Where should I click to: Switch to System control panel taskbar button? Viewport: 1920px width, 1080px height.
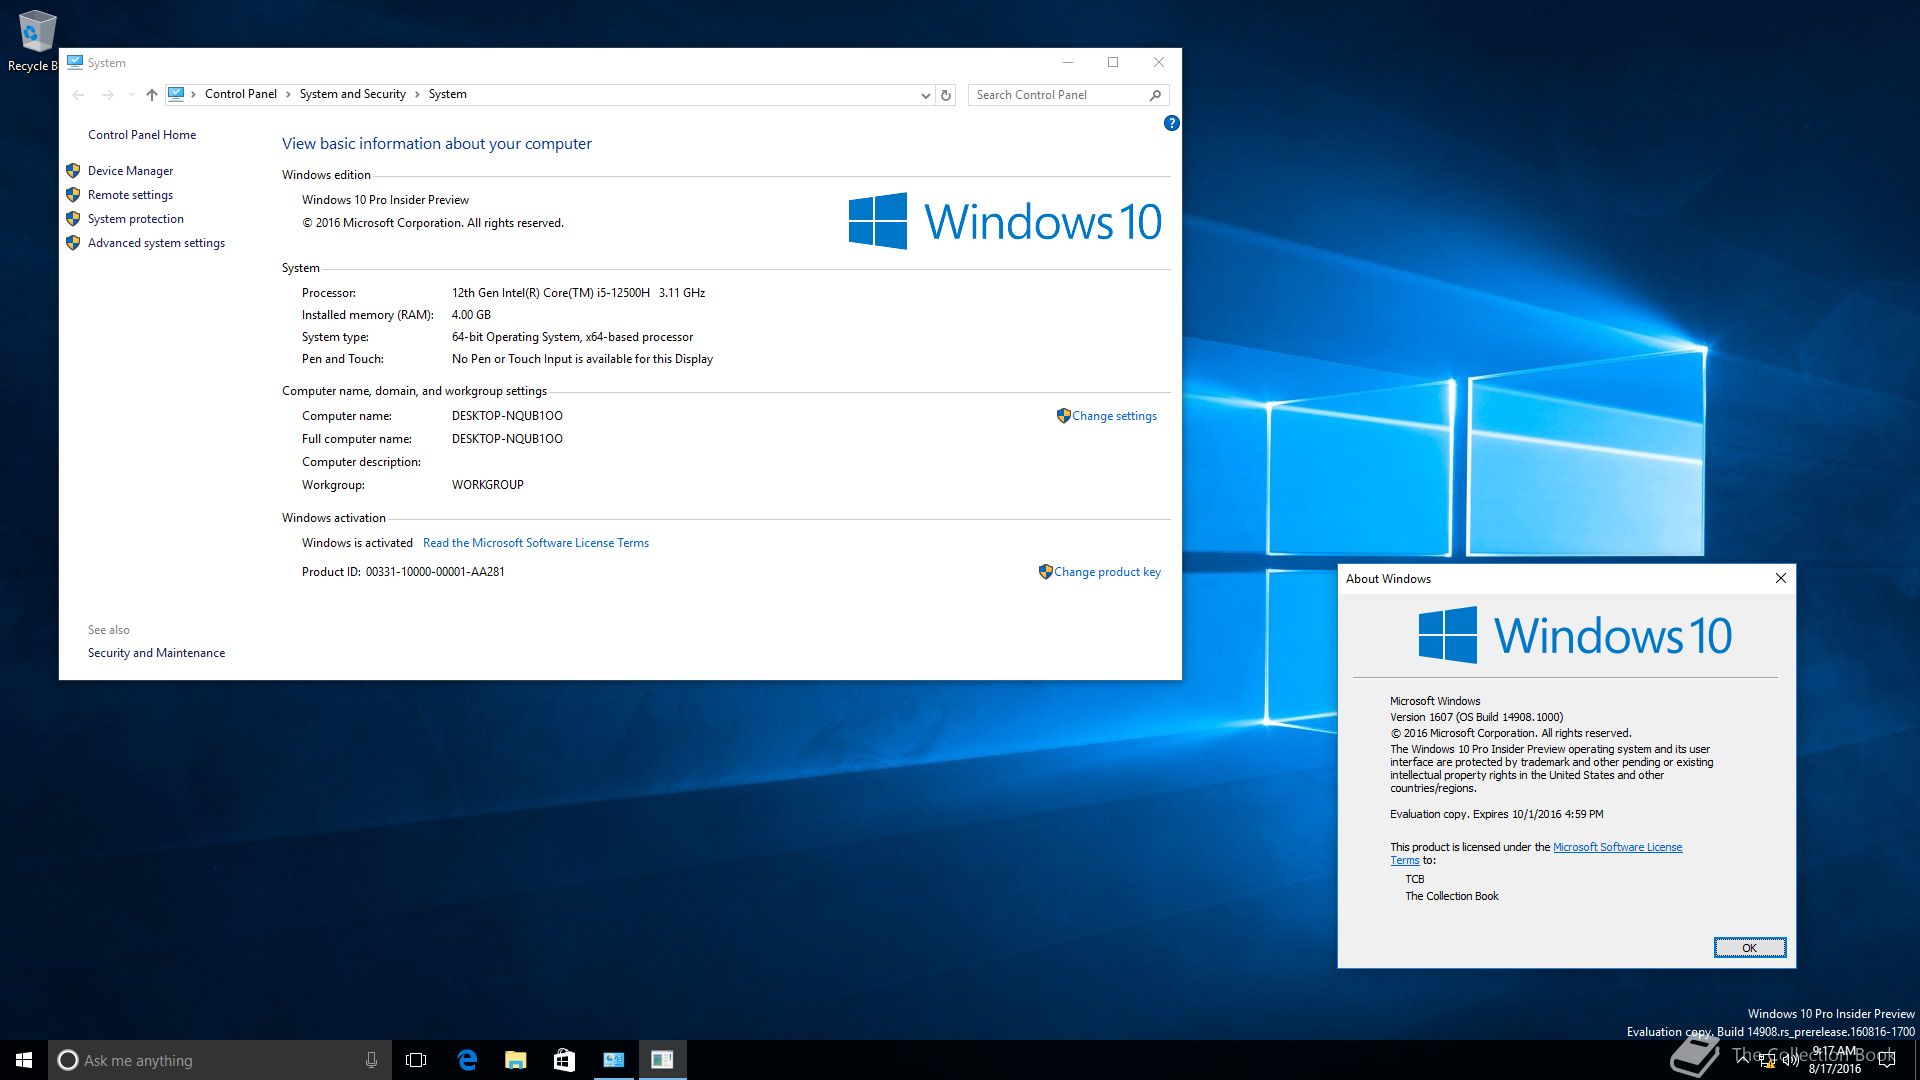613,1060
